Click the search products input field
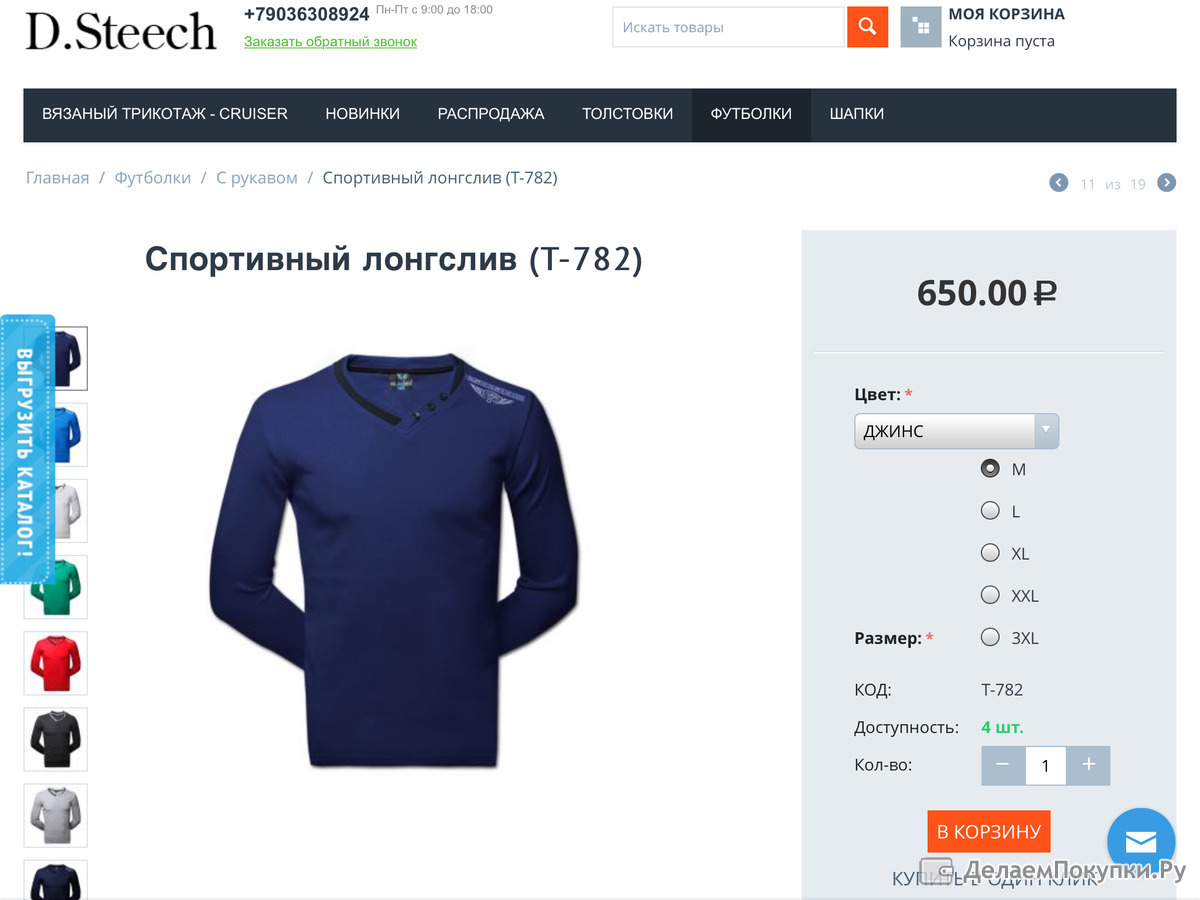This screenshot has height=900, width=1200. coord(729,27)
